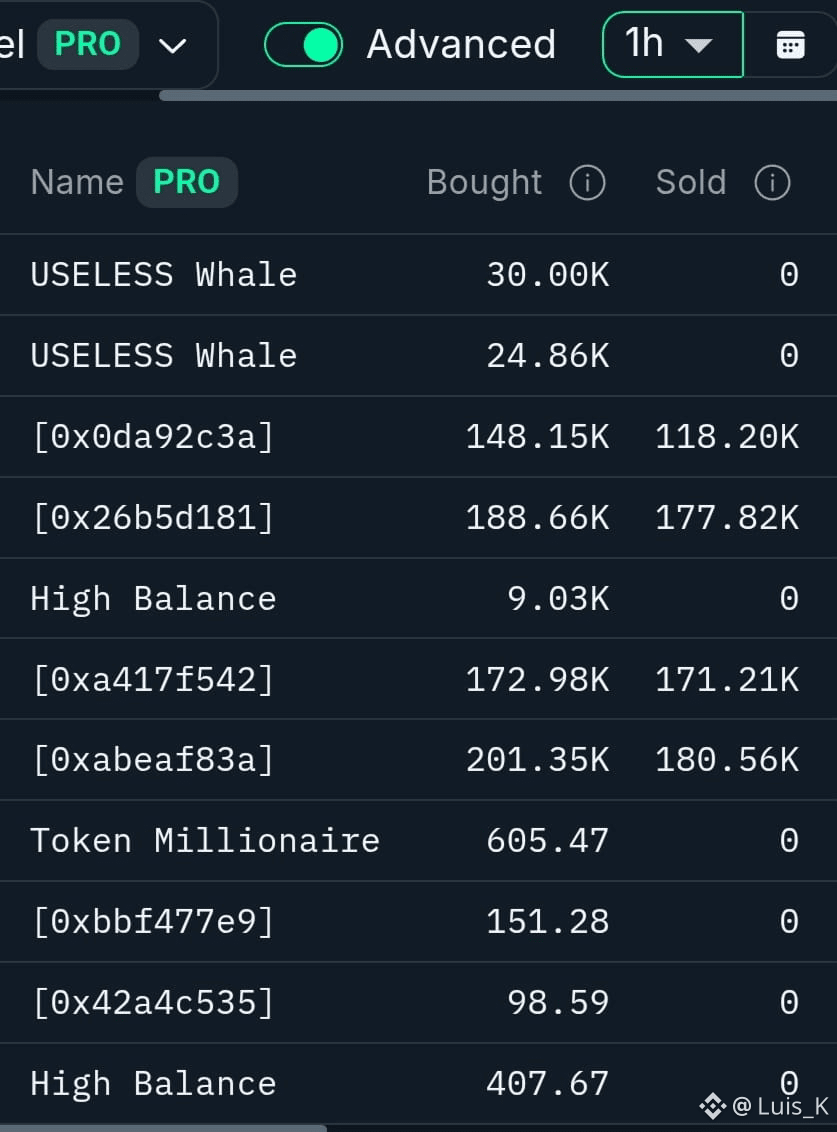The height and width of the screenshot is (1132, 837).
Task: Open wallet address [0x26b5d181]
Action: click(x=153, y=518)
